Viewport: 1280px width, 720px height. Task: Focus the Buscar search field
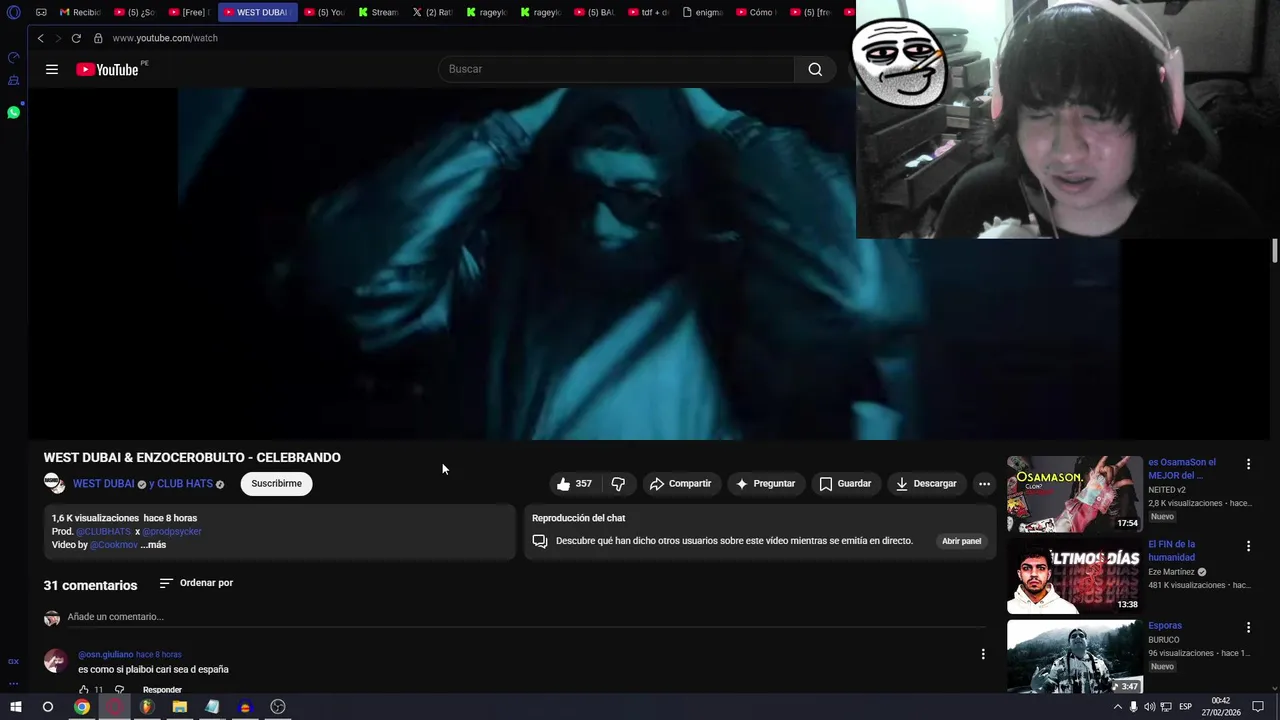[616, 69]
